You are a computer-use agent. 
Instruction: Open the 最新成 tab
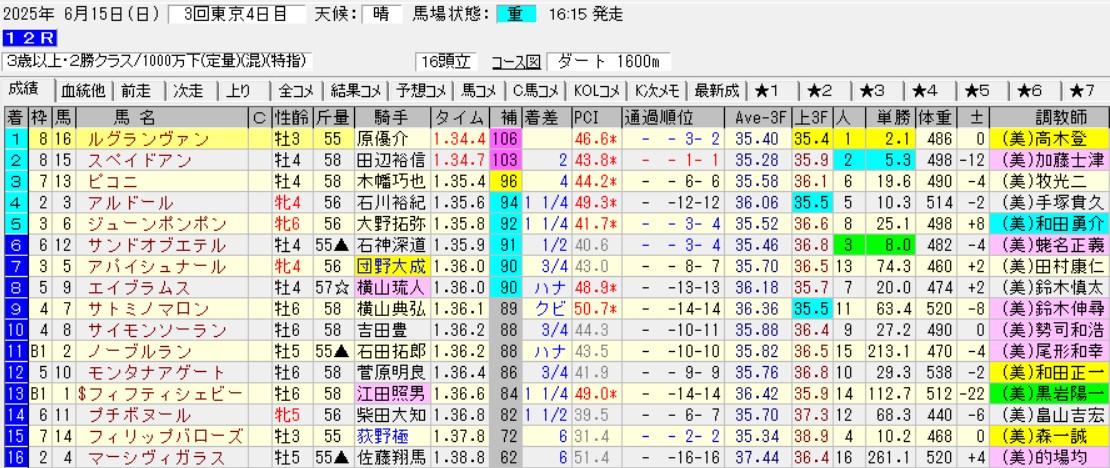(x=716, y=91)
